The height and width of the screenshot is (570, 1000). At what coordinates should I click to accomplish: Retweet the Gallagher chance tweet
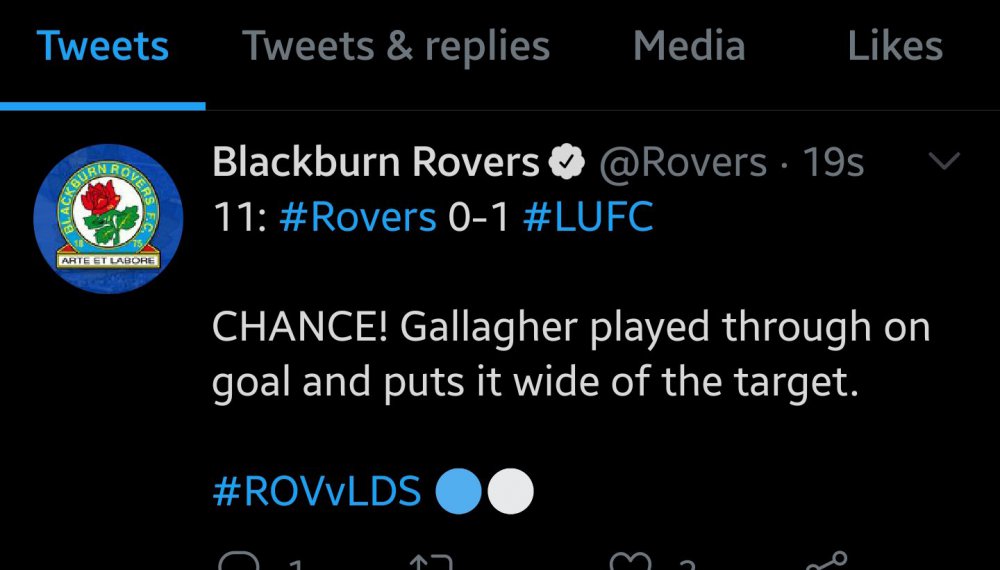(432, 562)
